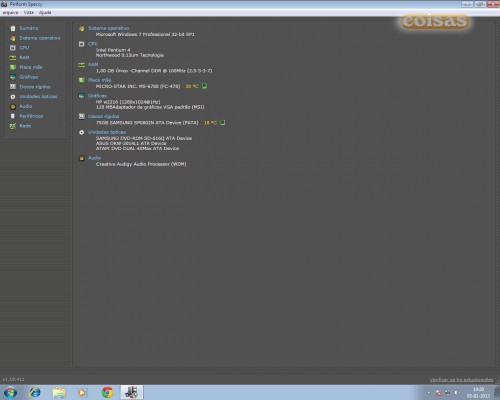
Task: Select Sistema operativo in the sidebar
Action: 40,38
